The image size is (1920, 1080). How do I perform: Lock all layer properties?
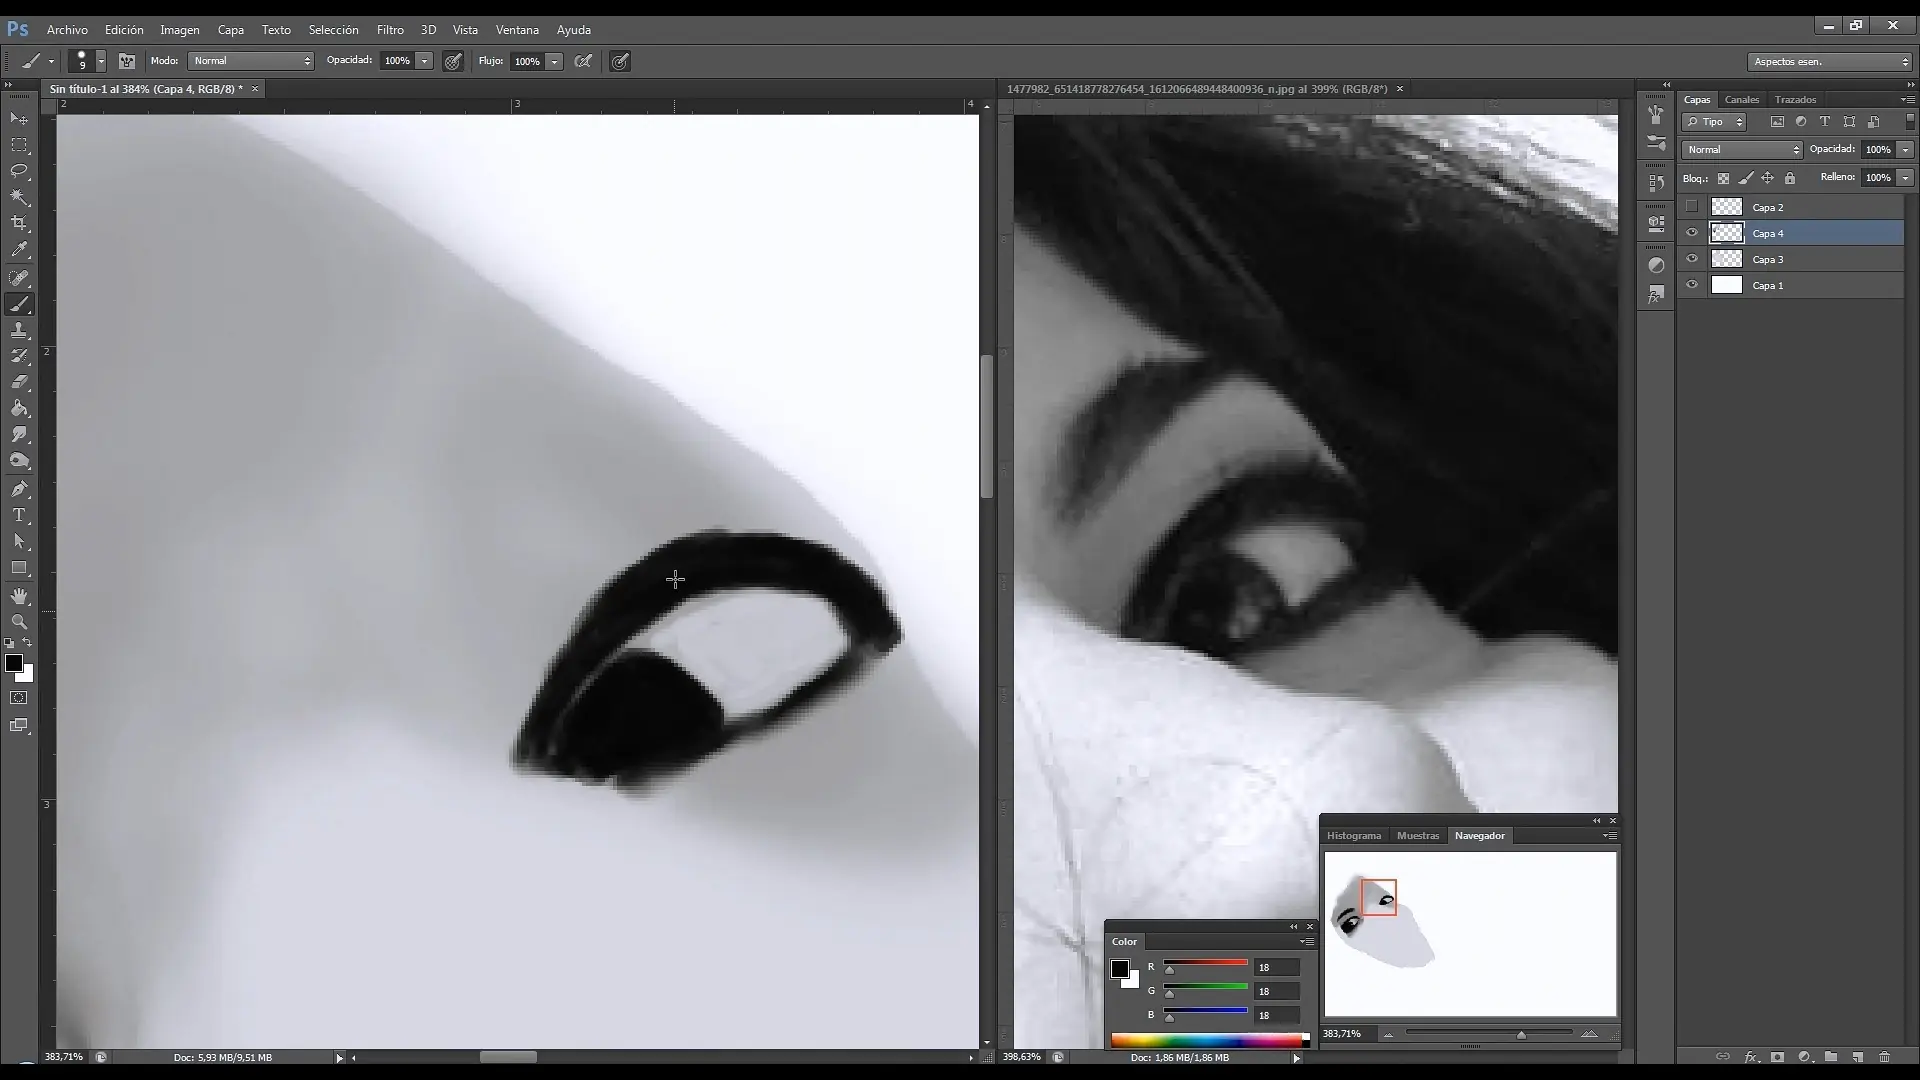tap(1790, 178)
